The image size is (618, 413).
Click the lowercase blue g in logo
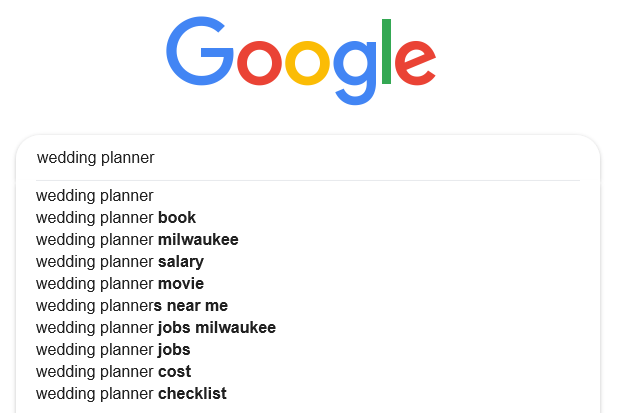click(355, 73)
